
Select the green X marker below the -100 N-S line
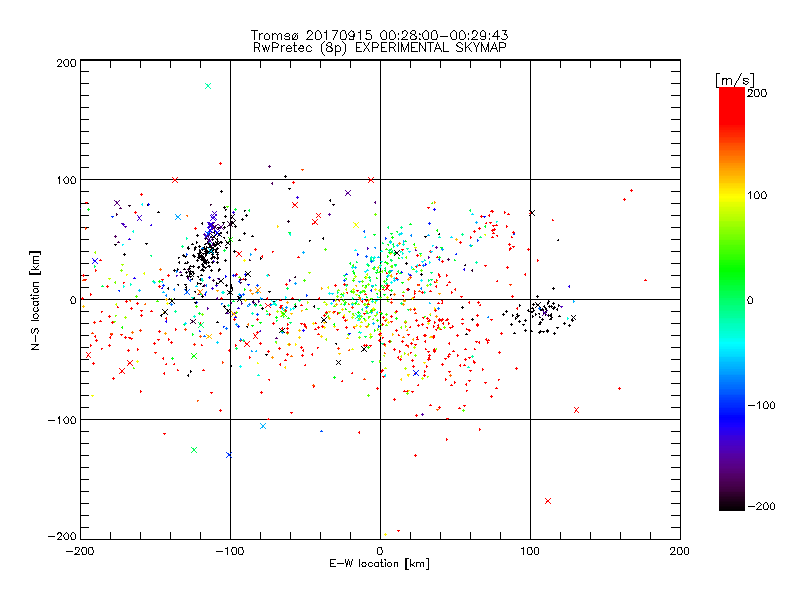pyautogui.click(x=194, y=450)
